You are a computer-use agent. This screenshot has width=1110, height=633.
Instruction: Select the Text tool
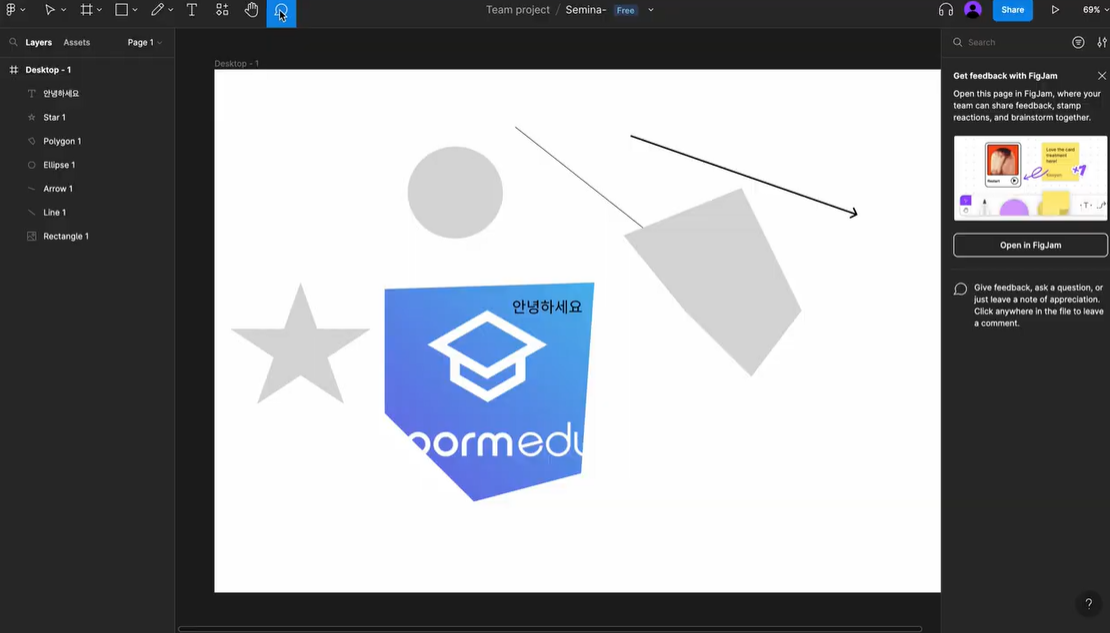(x=192, y=10)
